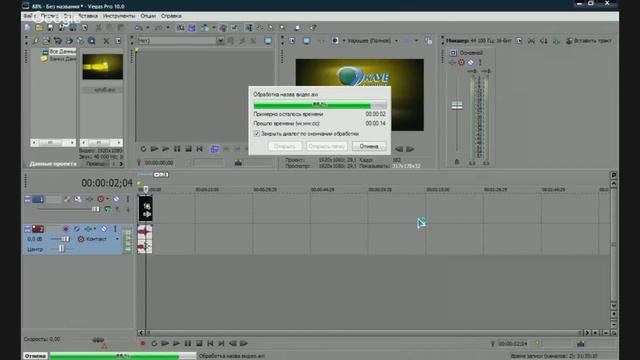The image size is (640, 360).
Task: Switch to the Проводник tab
Action: (97, 164)
